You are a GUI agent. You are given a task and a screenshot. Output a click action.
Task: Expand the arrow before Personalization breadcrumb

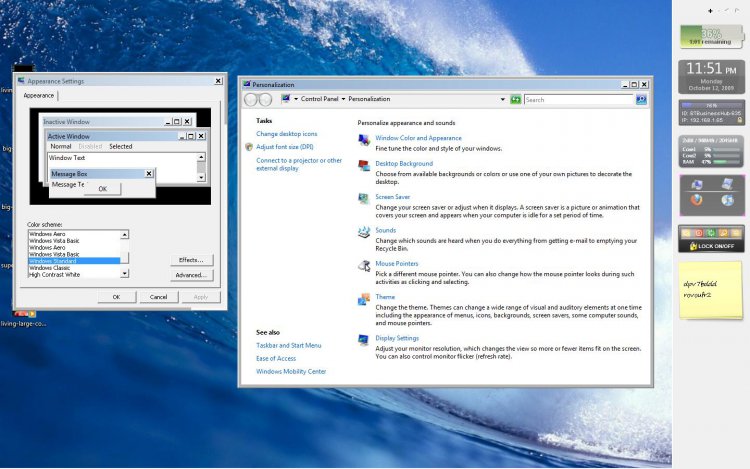343,99
